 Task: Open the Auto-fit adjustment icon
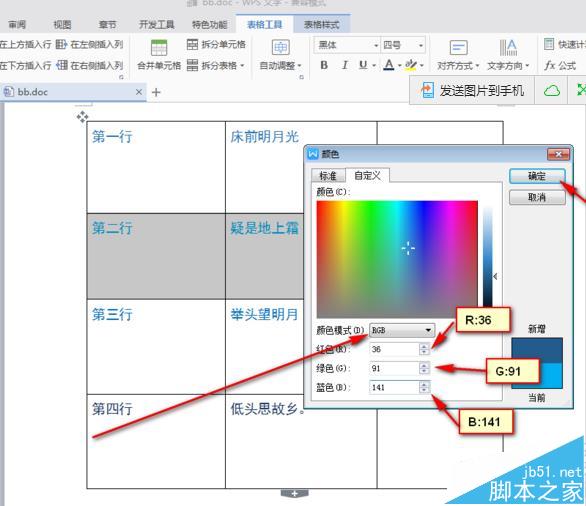tap(280, 47)
